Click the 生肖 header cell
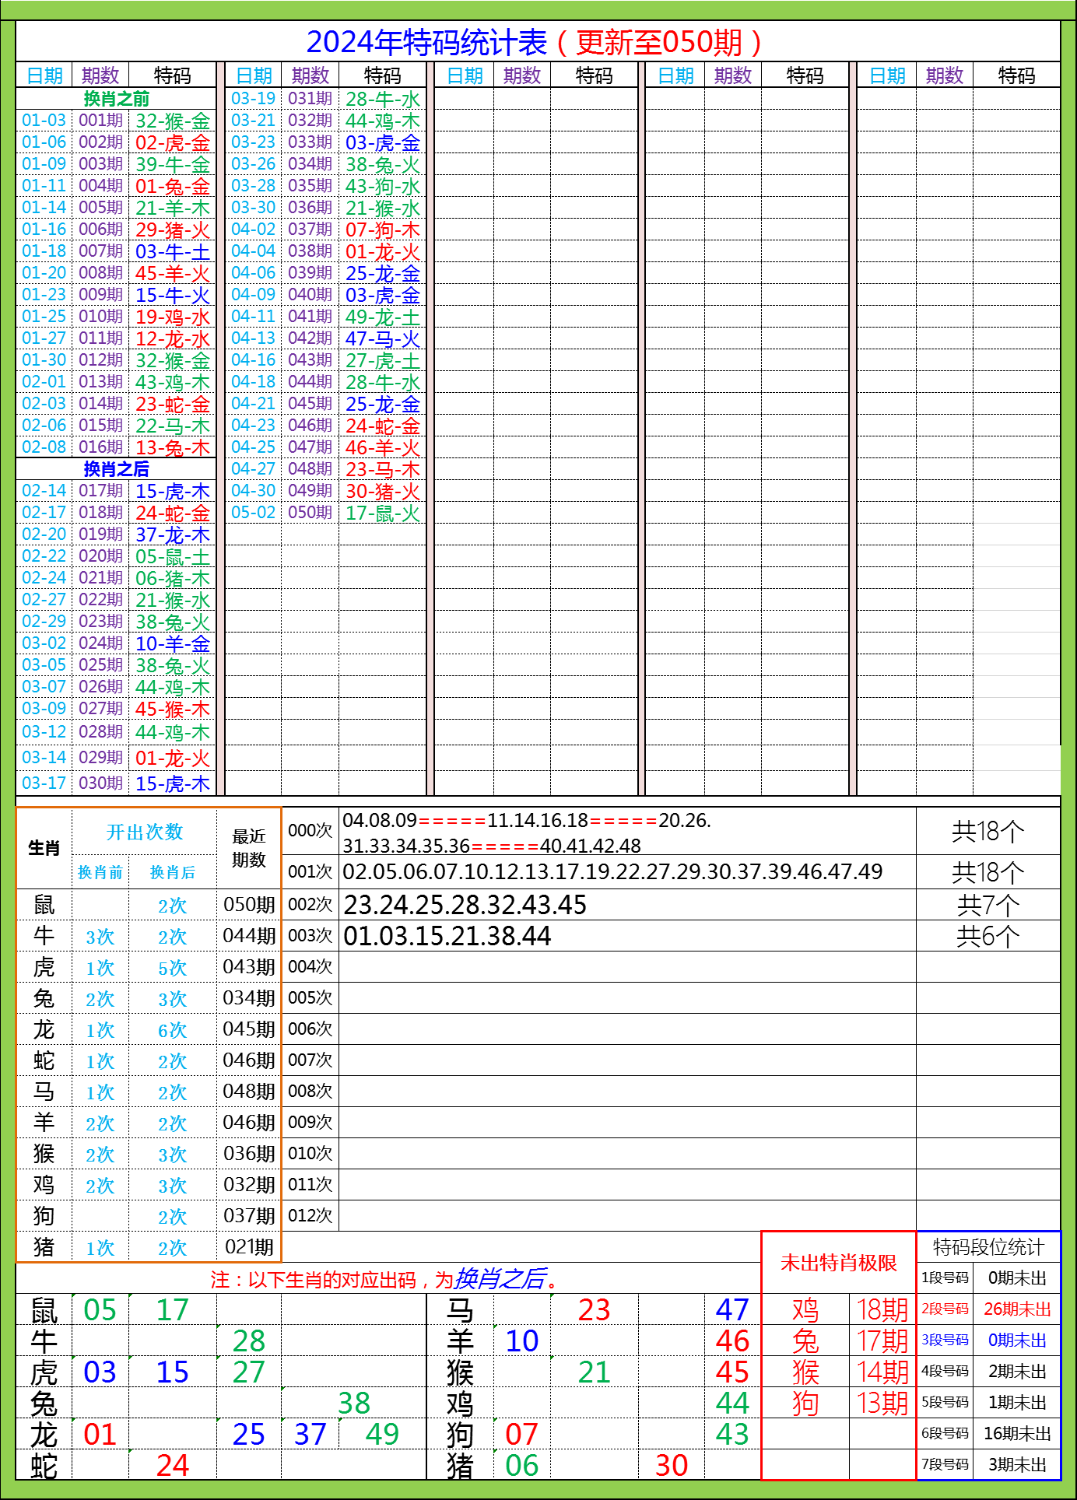The width and height of the screenshot is (1077, 1500). coord(40,848)
